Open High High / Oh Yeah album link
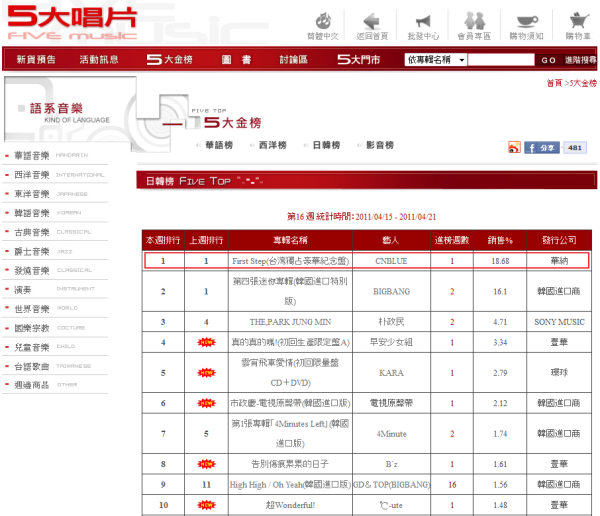 (x=290, y=485)
